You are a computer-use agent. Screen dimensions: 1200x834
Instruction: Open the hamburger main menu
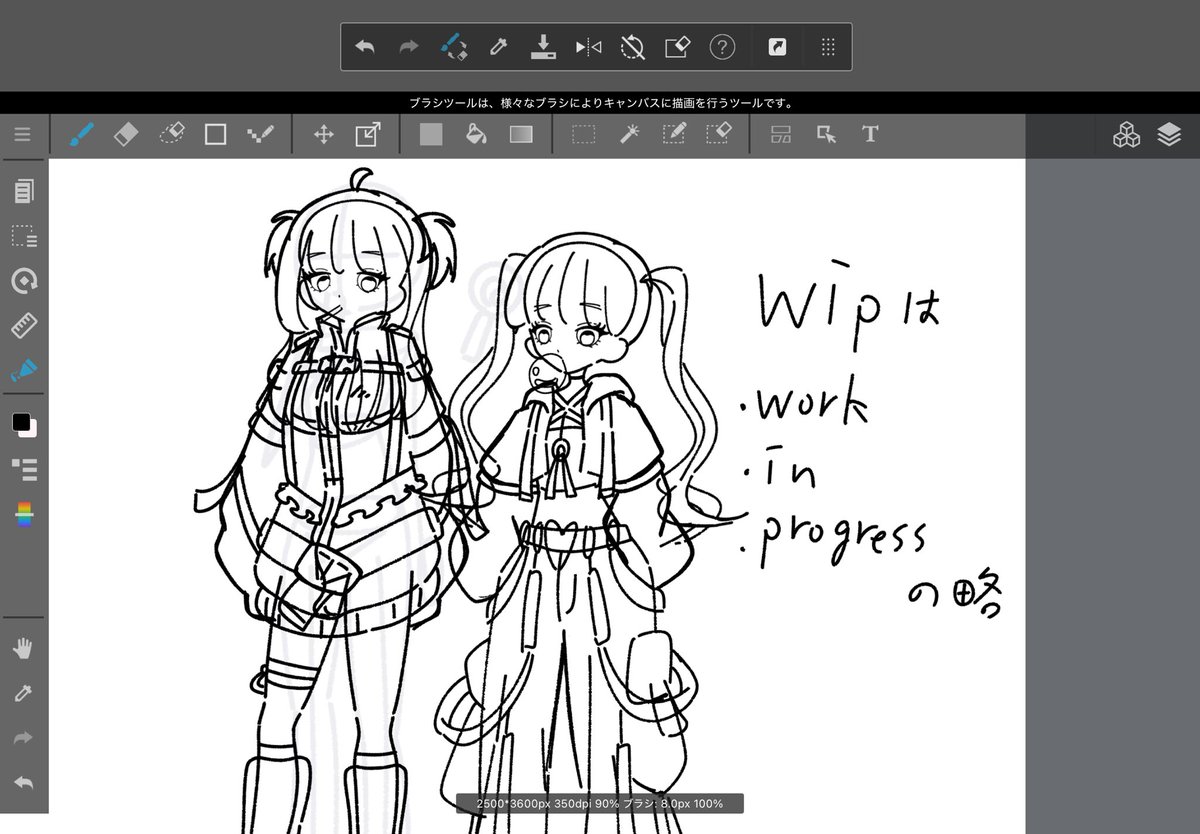tap(22, 134)
